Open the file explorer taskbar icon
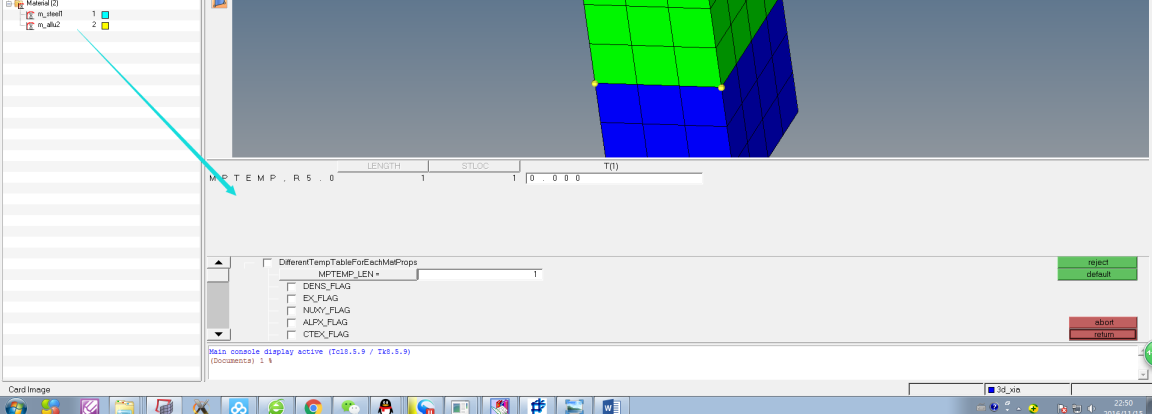 coord(124,406)
